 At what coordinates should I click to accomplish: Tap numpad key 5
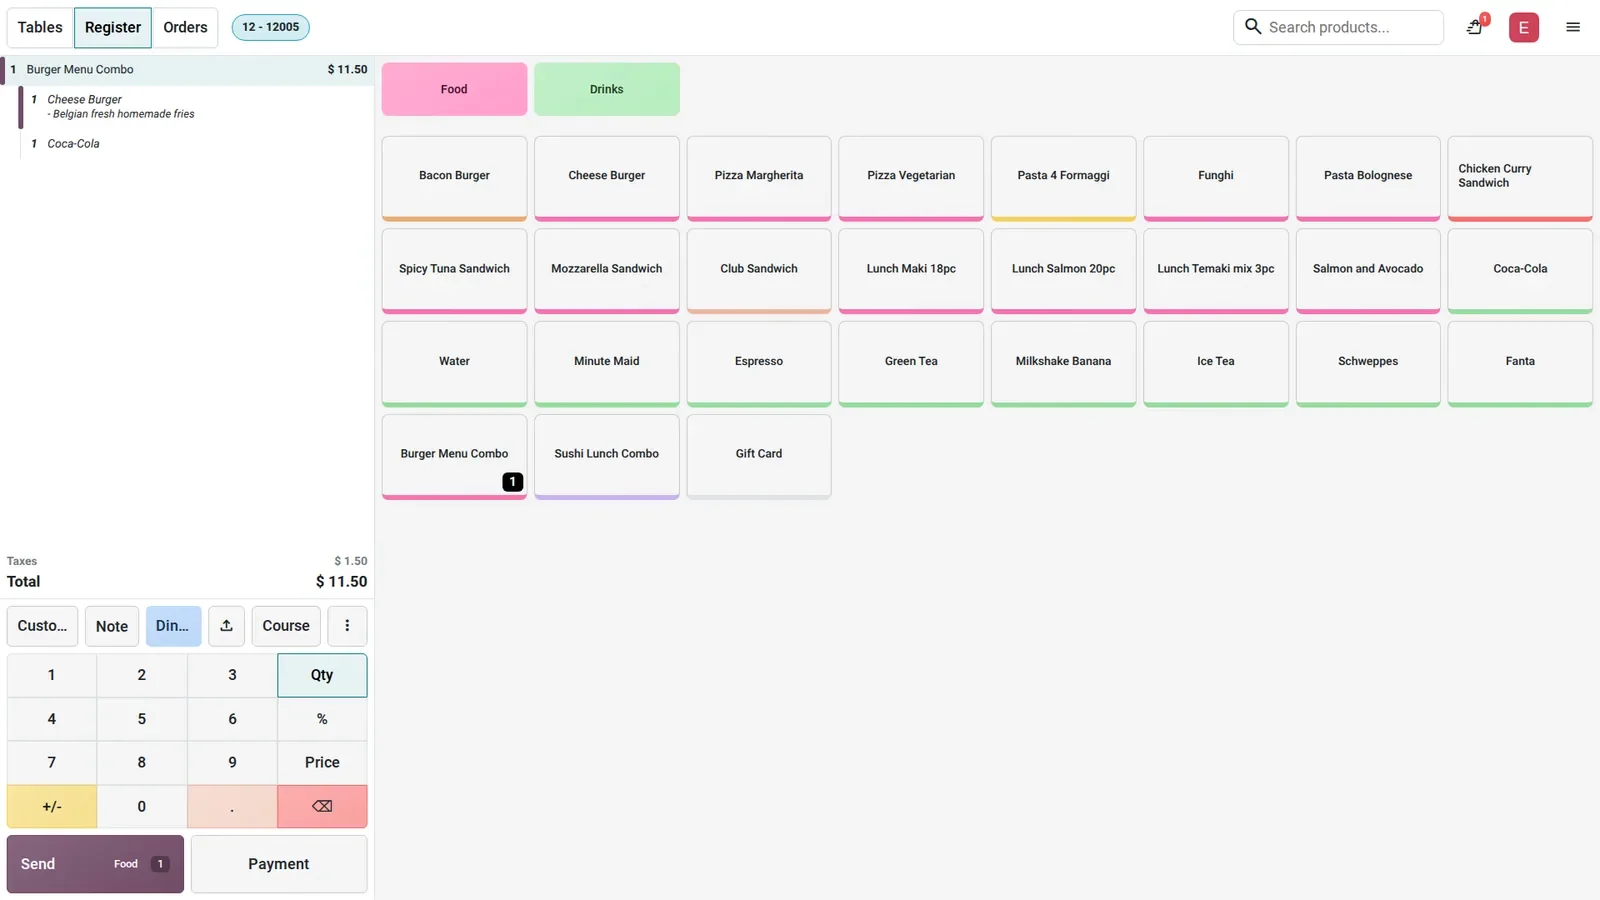[142, 719]
